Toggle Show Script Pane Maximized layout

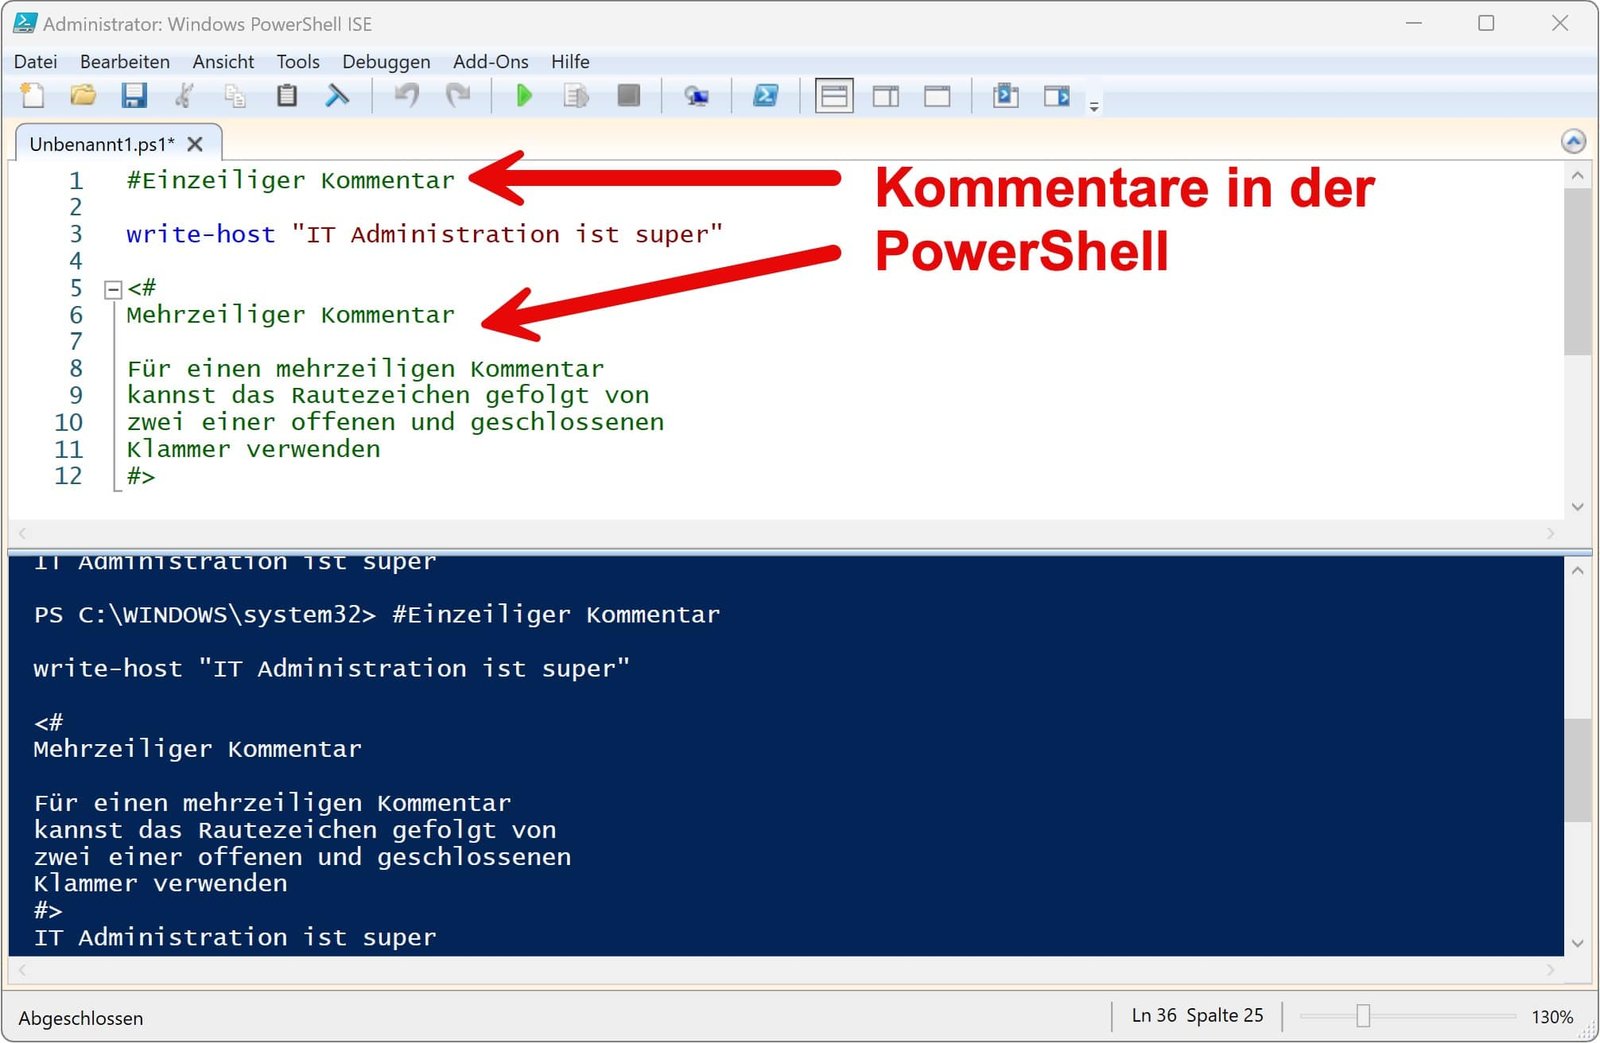[938, 96]
